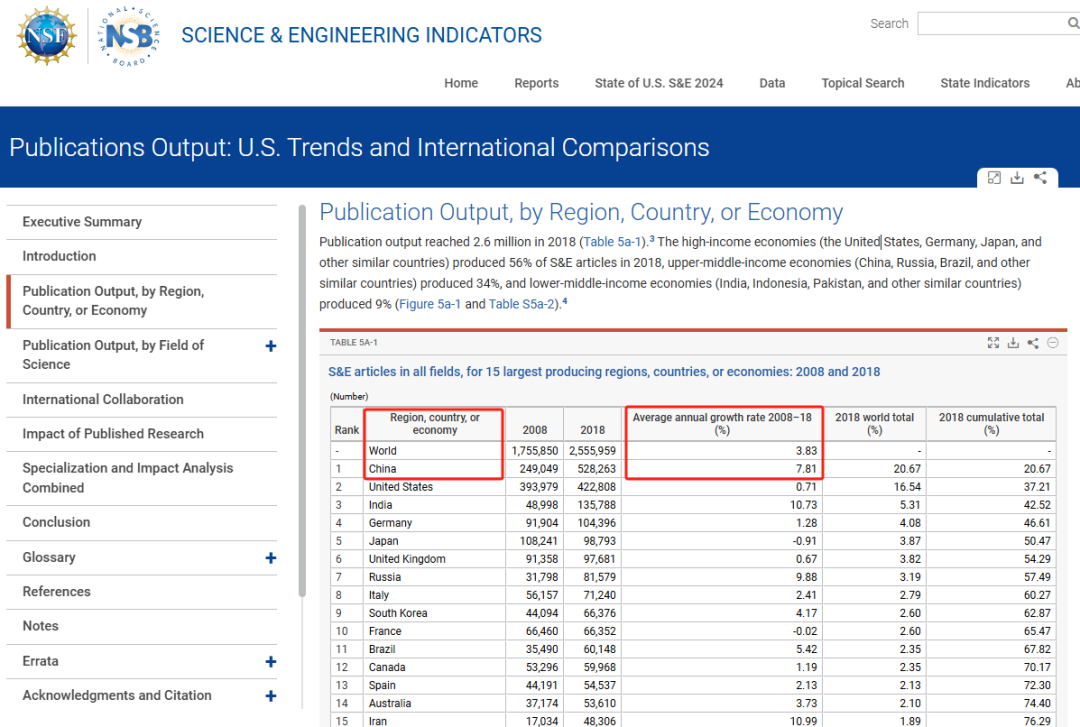This screenshot has height=727, width=1080.
Task: Click Brazil's 60,148 value for 2018
Action: coord(599,649)
